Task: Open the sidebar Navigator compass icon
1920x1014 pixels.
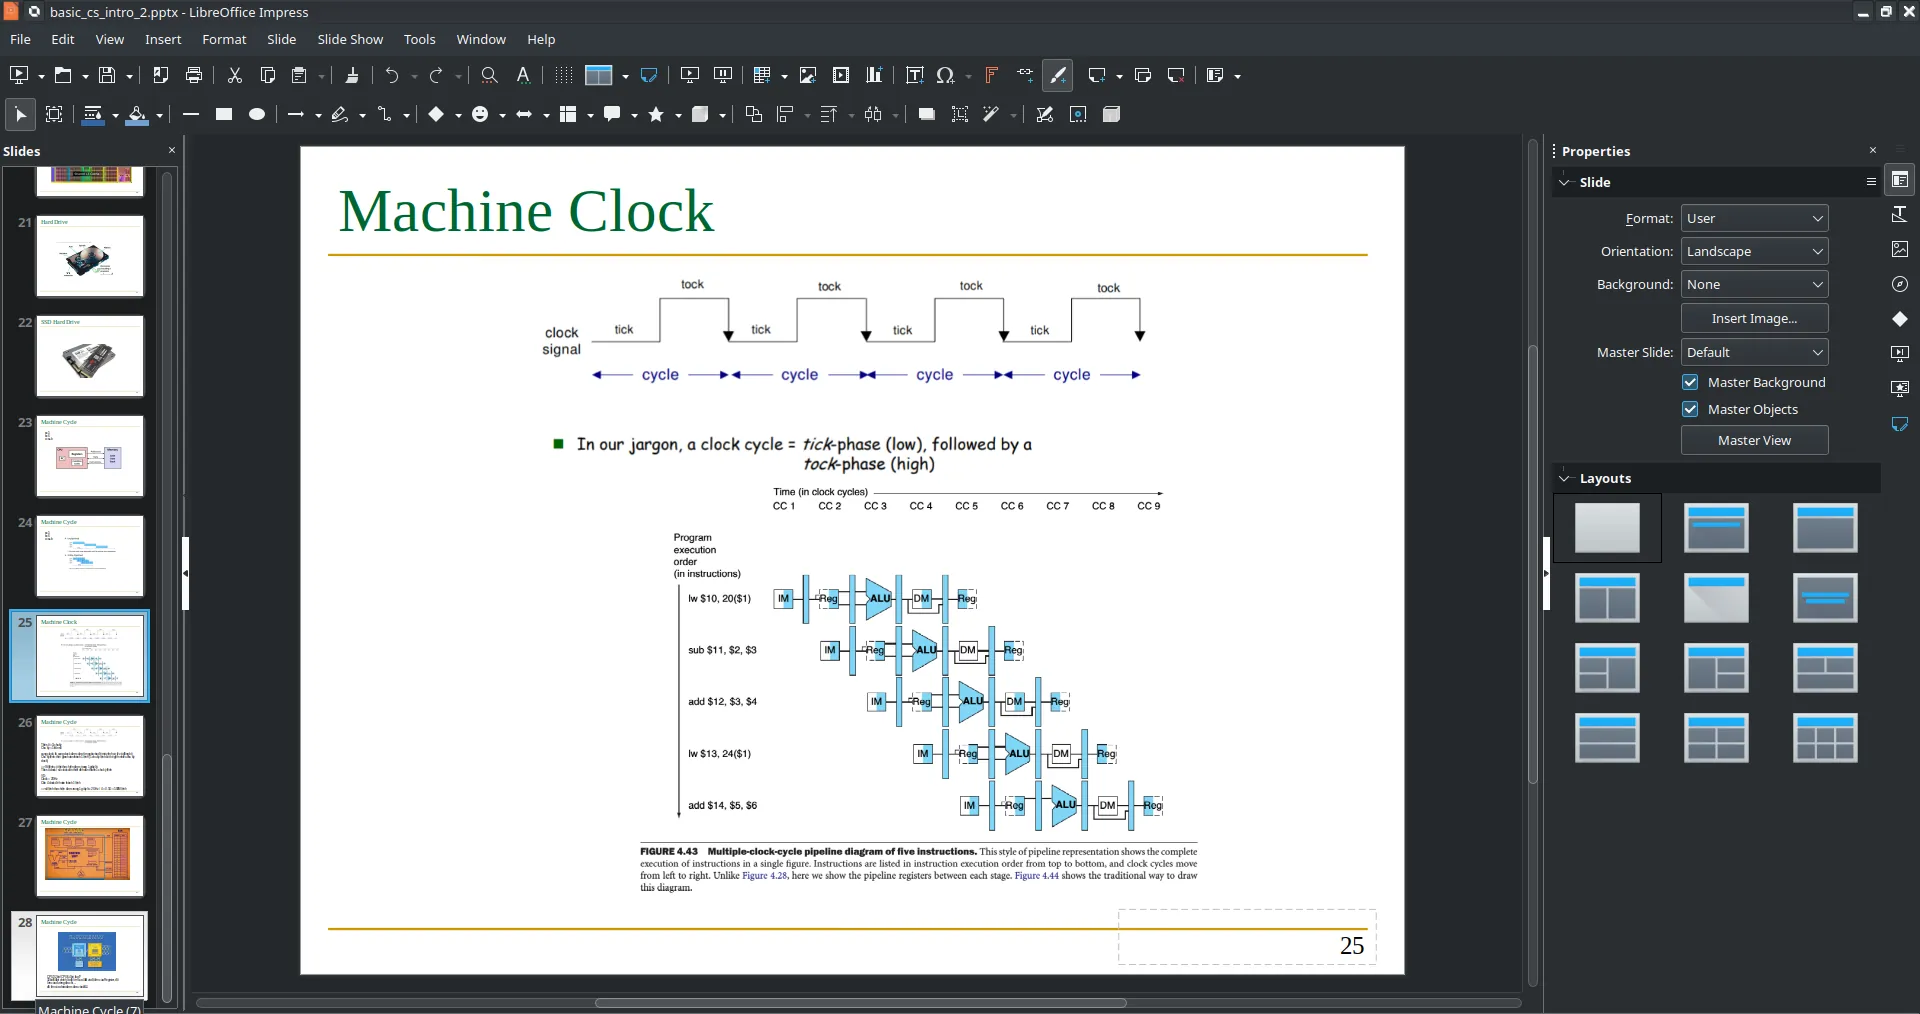Action: 1900,284
